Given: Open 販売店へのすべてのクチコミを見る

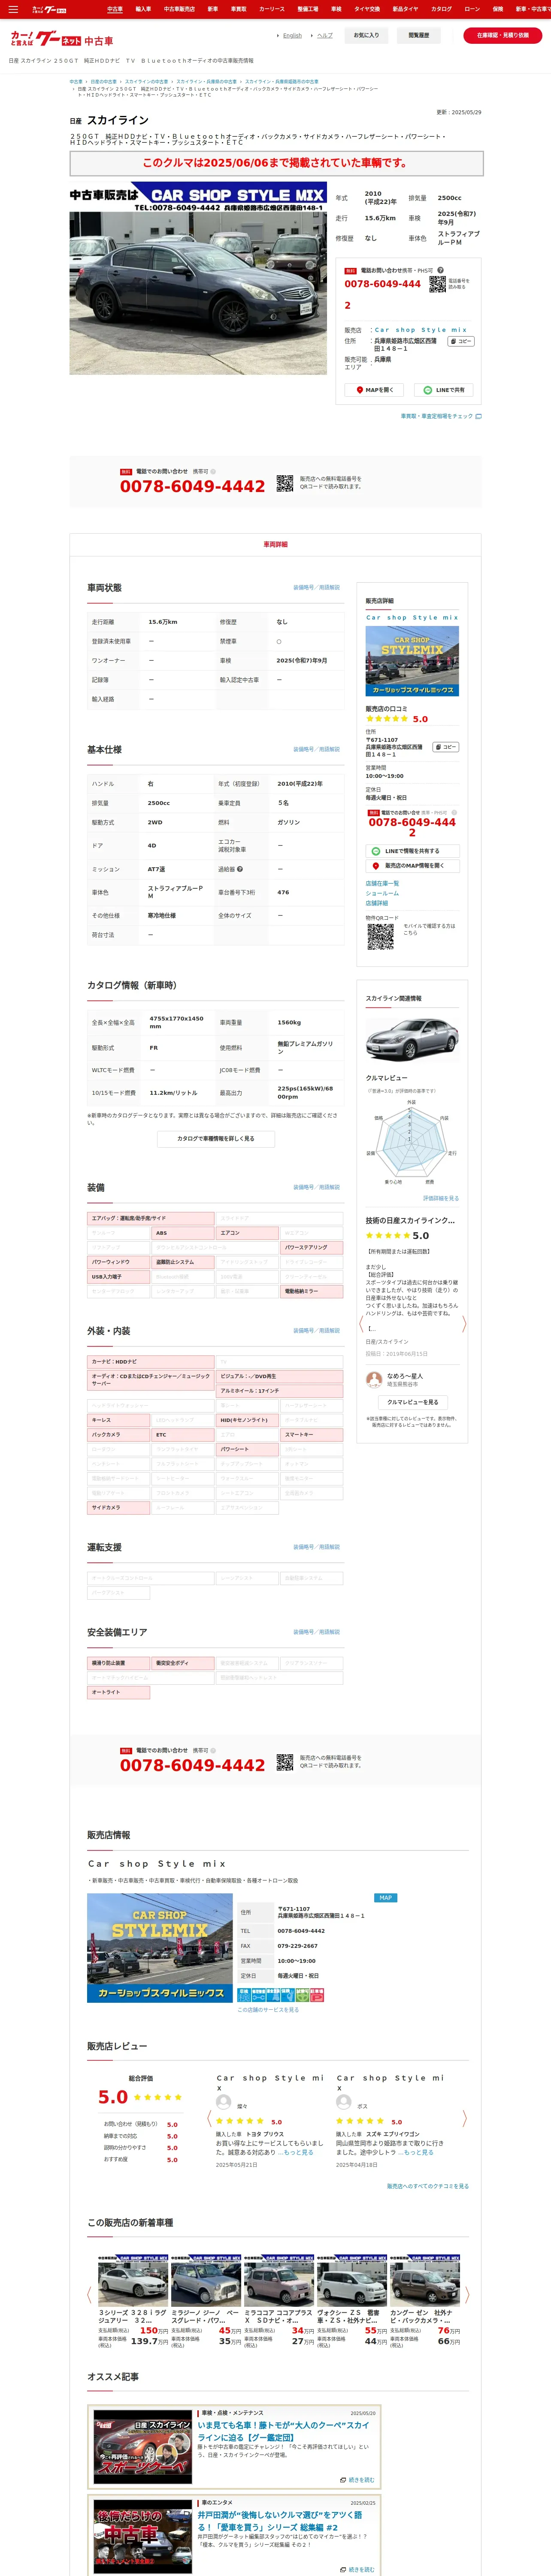Looking at the screenshot, I should tap(428, 2186).
